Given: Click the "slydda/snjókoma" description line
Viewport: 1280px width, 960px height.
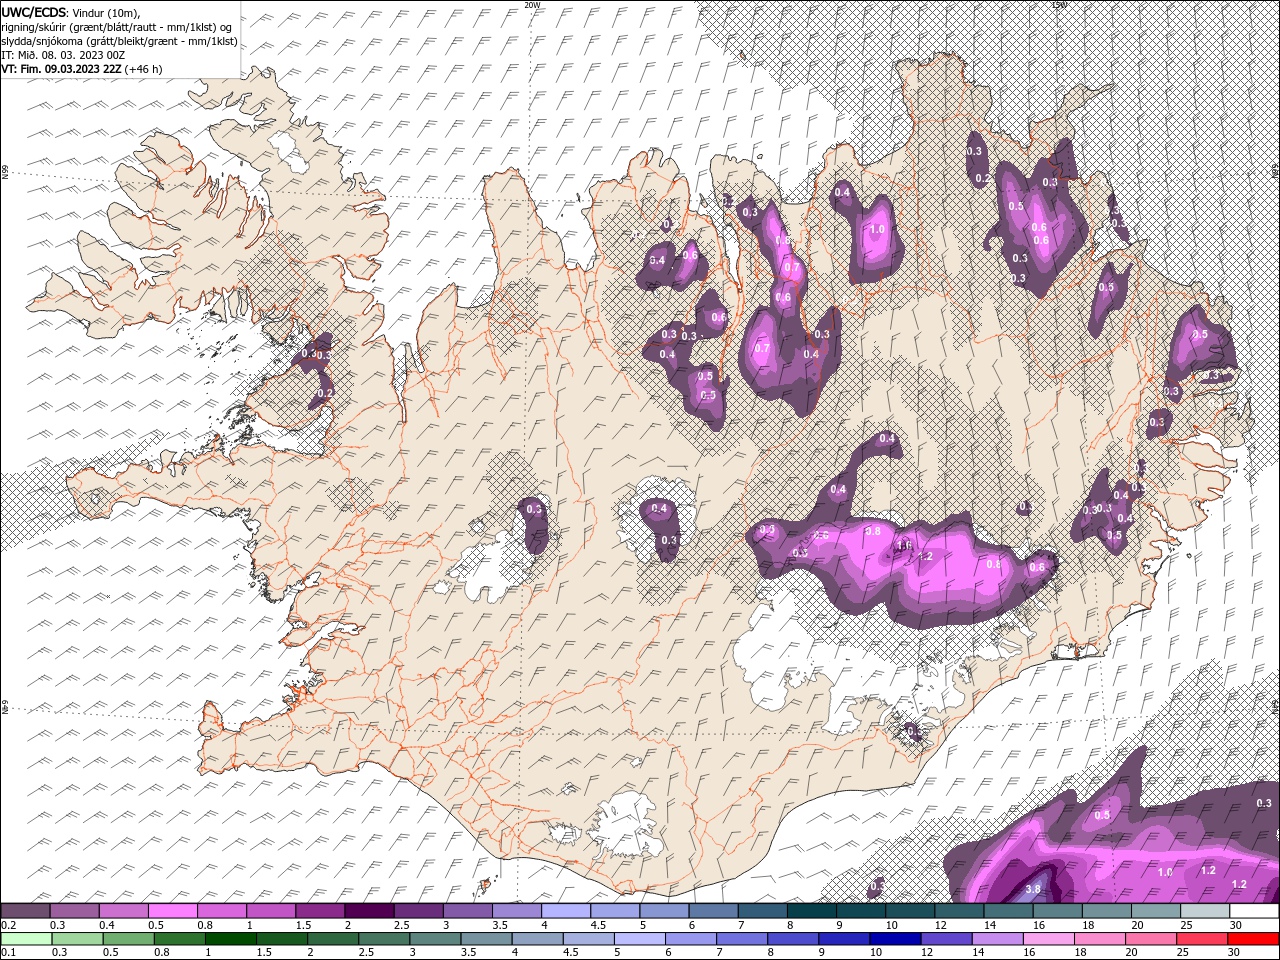Looking at the screenshot, I should [x=117, y=41].
